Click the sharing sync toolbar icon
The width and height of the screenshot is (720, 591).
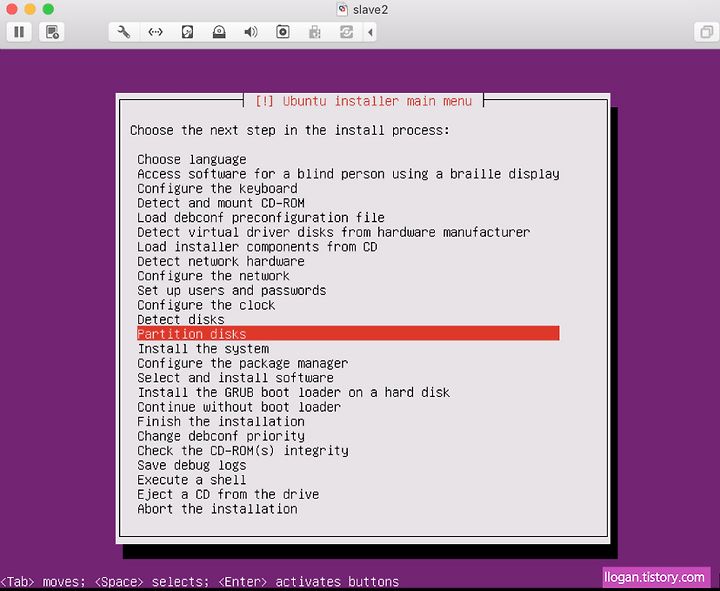346,32
